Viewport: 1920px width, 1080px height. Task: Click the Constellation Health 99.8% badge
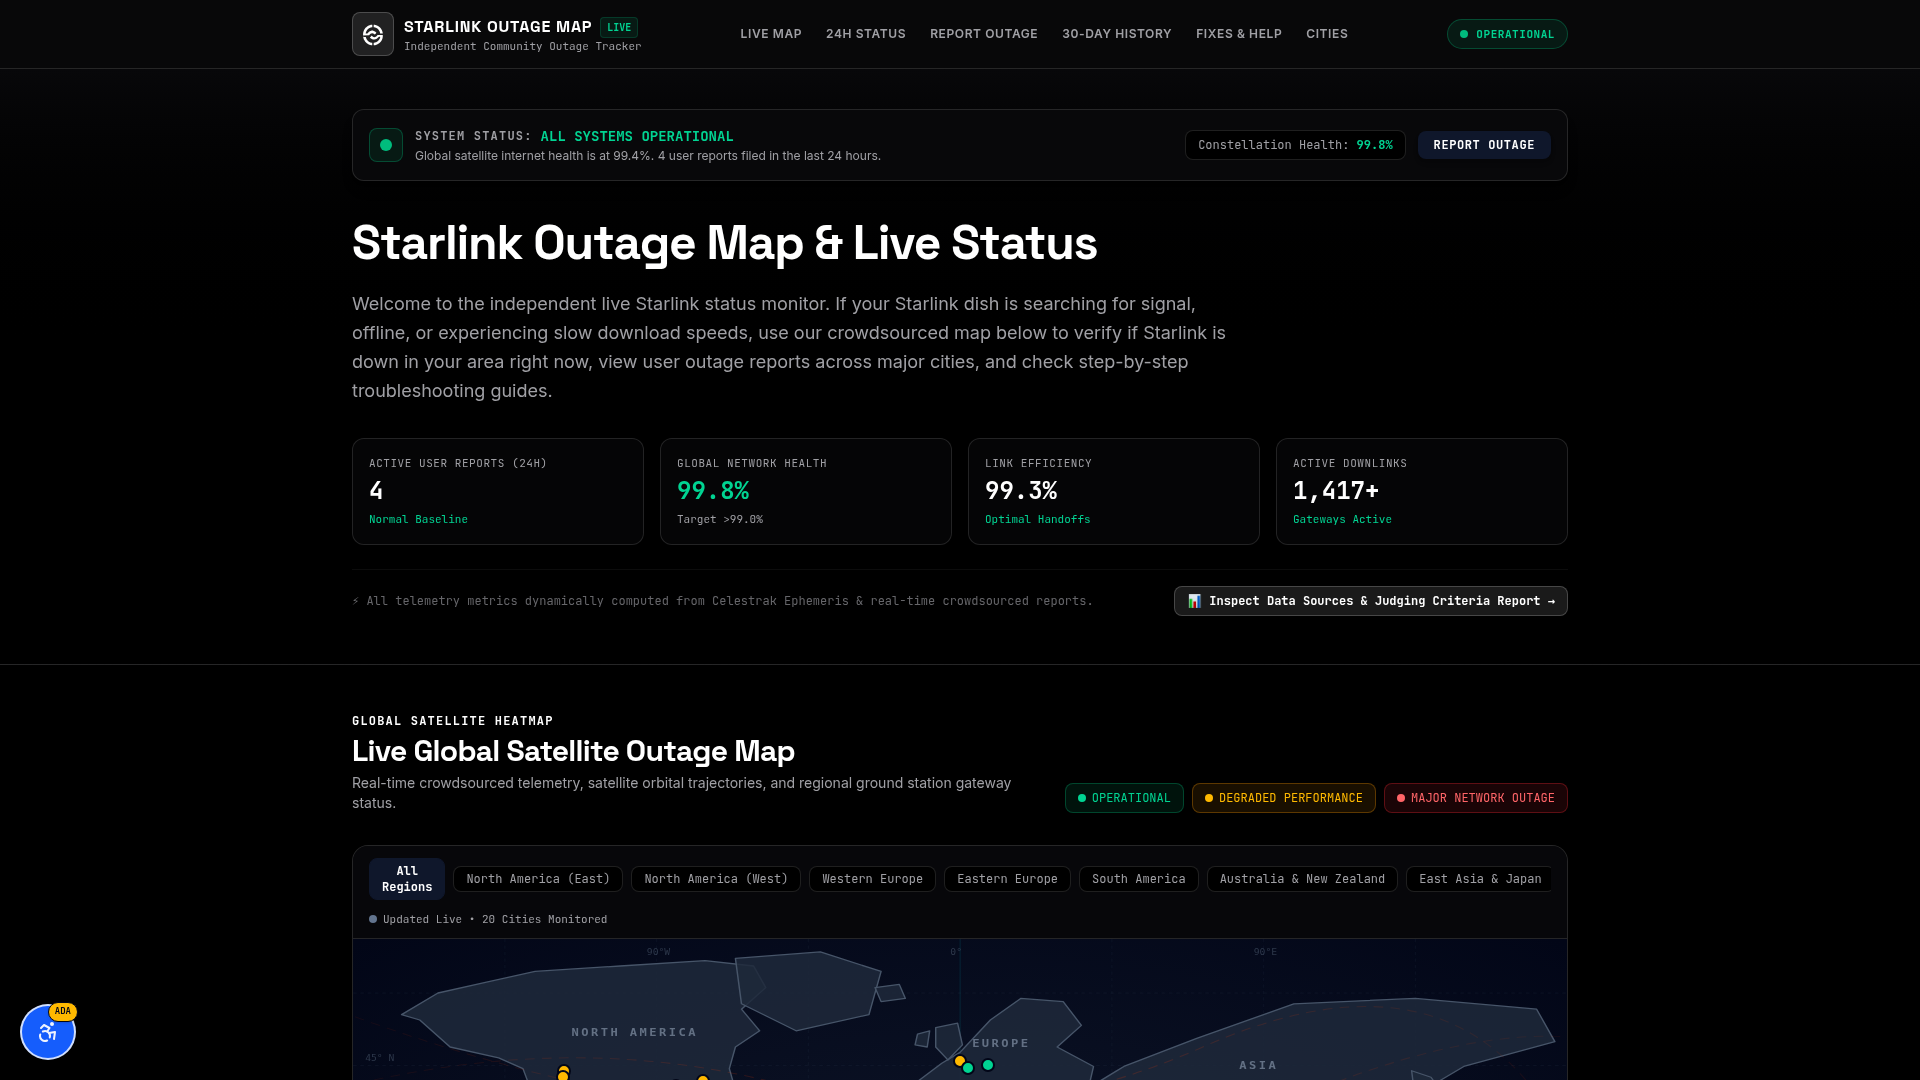[1295, 145]
